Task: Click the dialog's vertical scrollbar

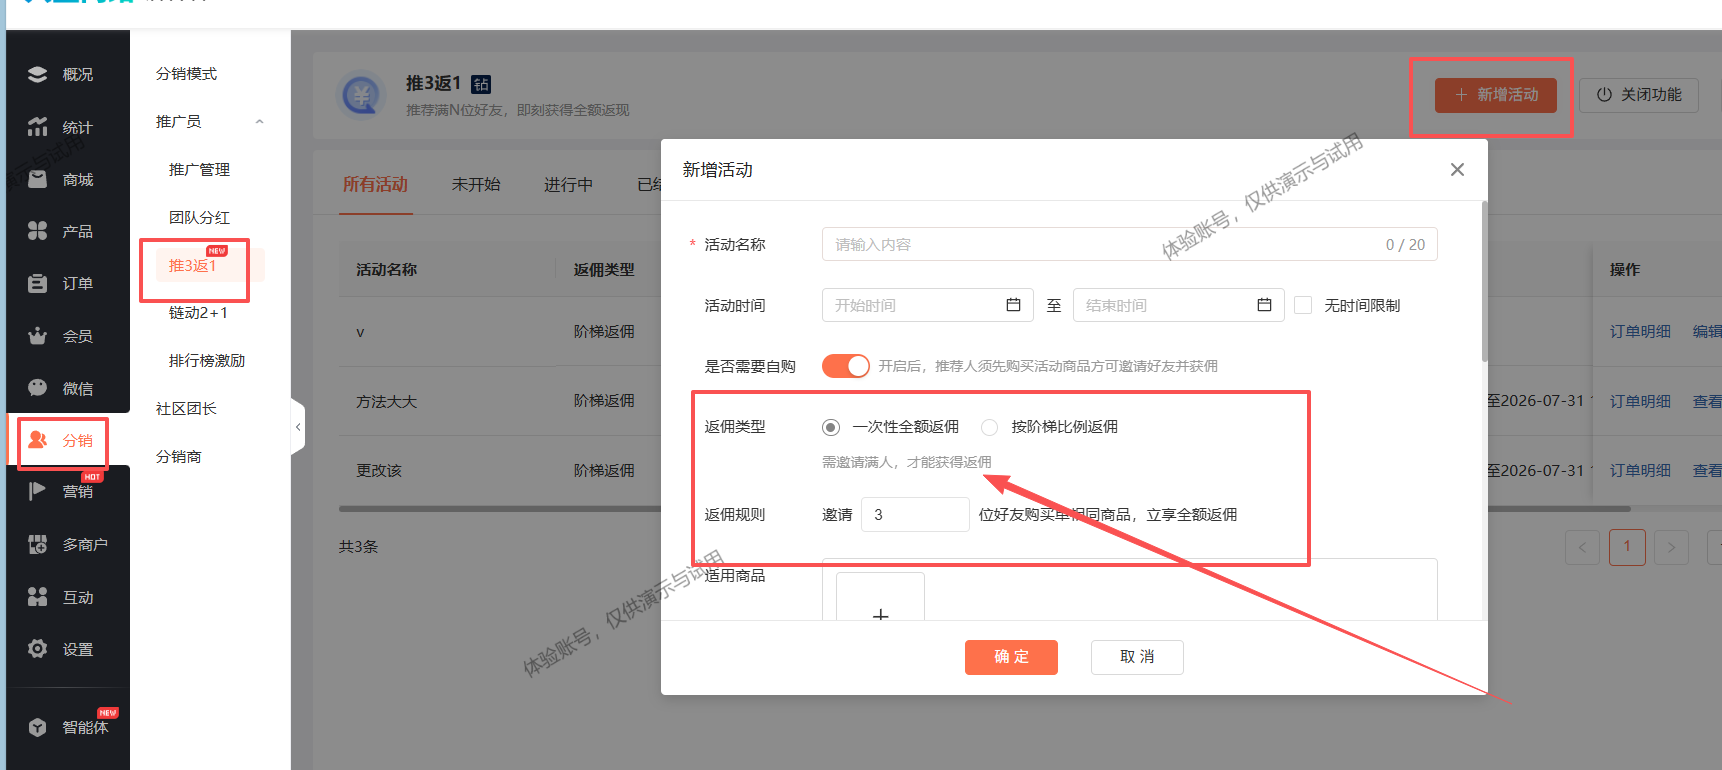Action: click(x=1484, y=281)
